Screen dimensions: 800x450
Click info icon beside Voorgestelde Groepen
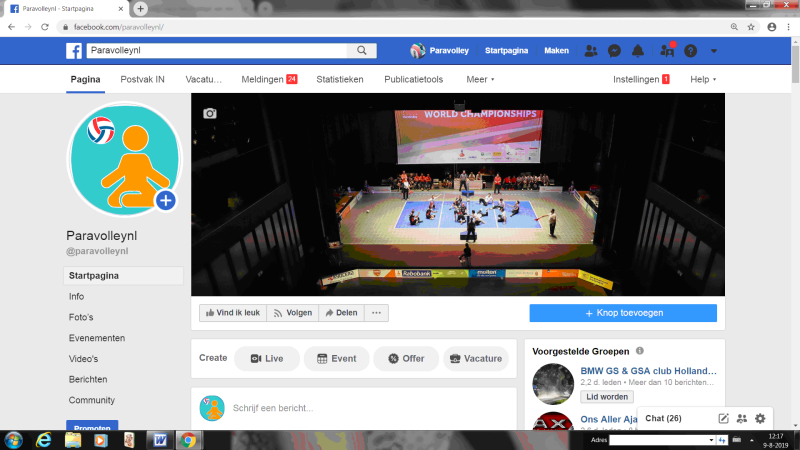pos(640,351)
